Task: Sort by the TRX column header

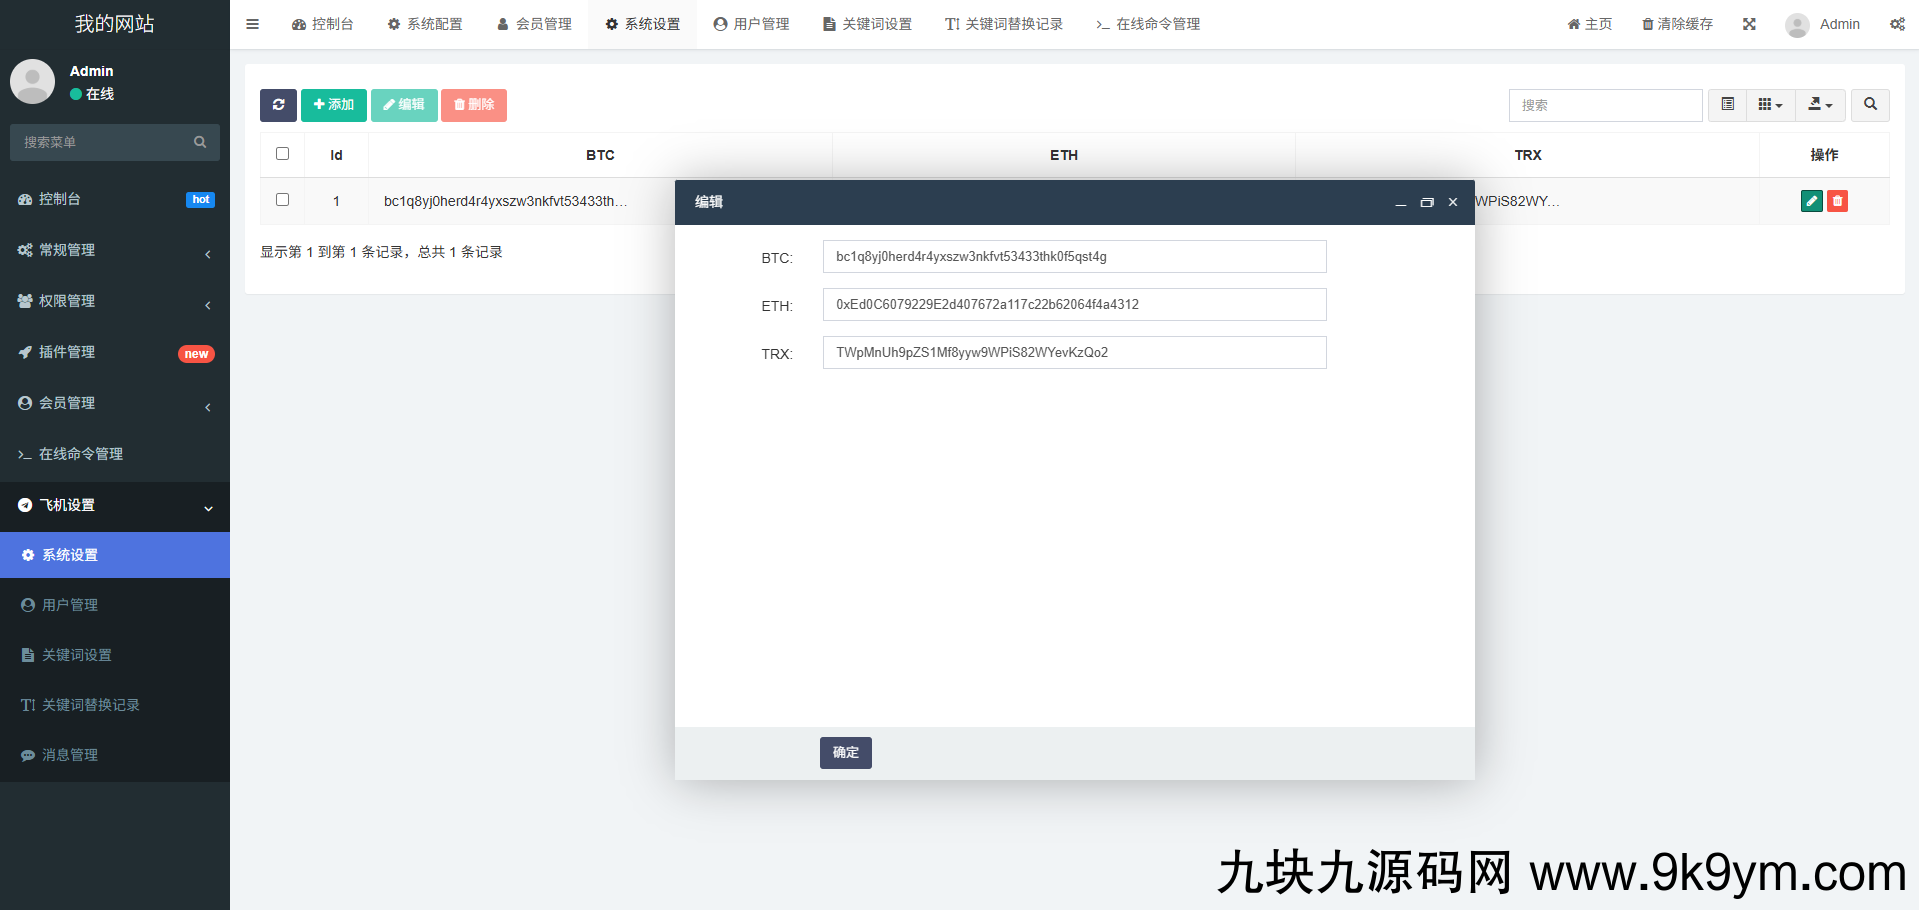Action: (x=1528, y=155)
